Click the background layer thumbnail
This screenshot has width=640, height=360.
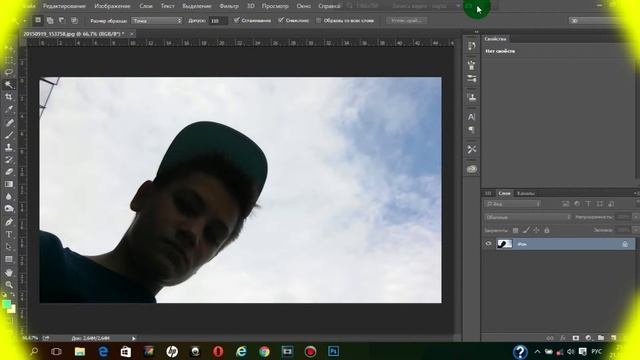pyautogui.click(x=504, y=244)
